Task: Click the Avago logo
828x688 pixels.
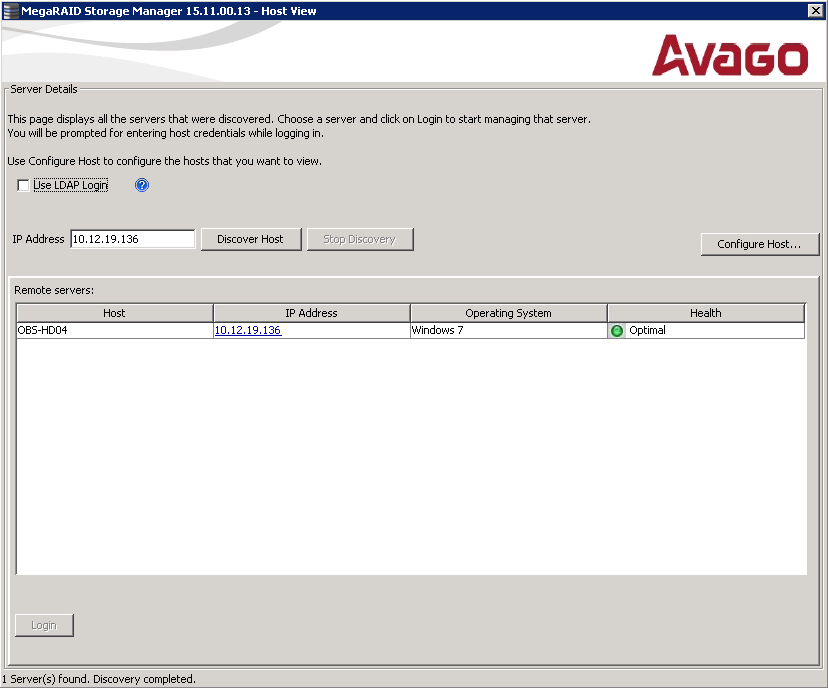Action: pyautogui.click(x=730, y=55)
